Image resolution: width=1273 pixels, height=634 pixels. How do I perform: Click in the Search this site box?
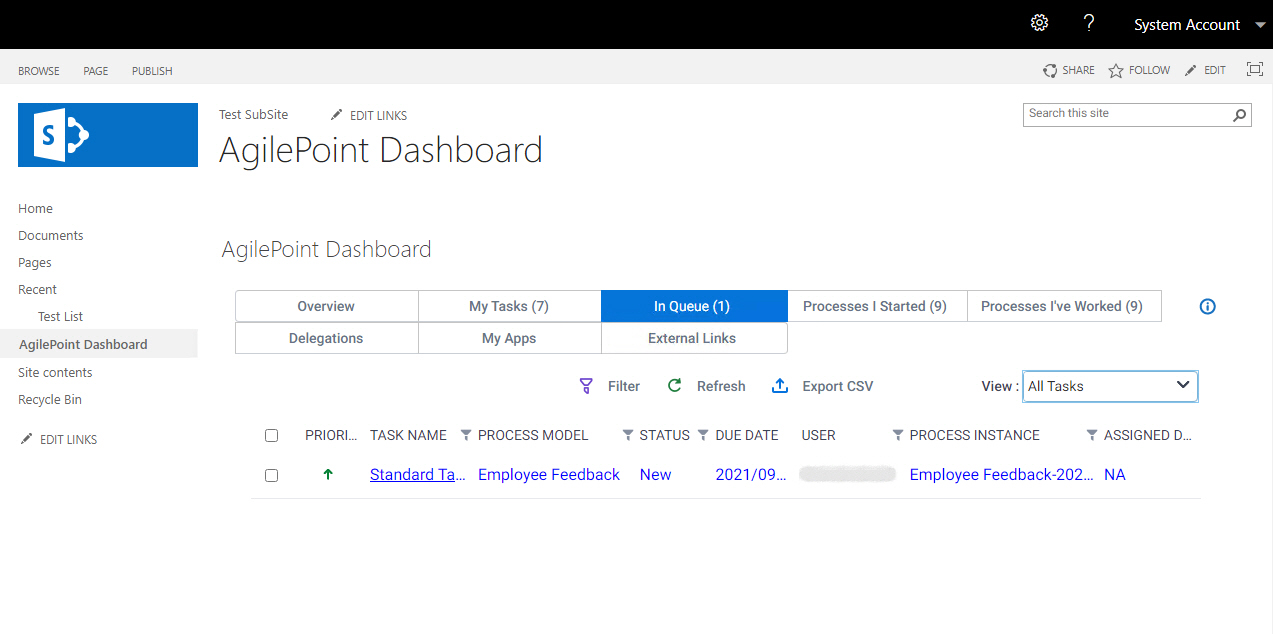coord(1126,114)
